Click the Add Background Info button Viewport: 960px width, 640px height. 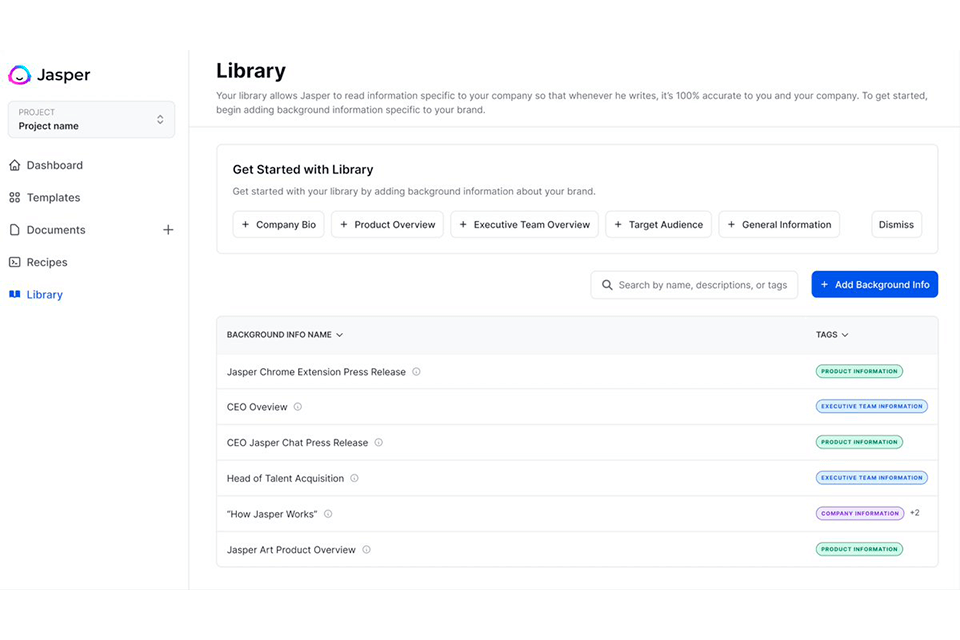pyautogui.click(x=874, y=285)
